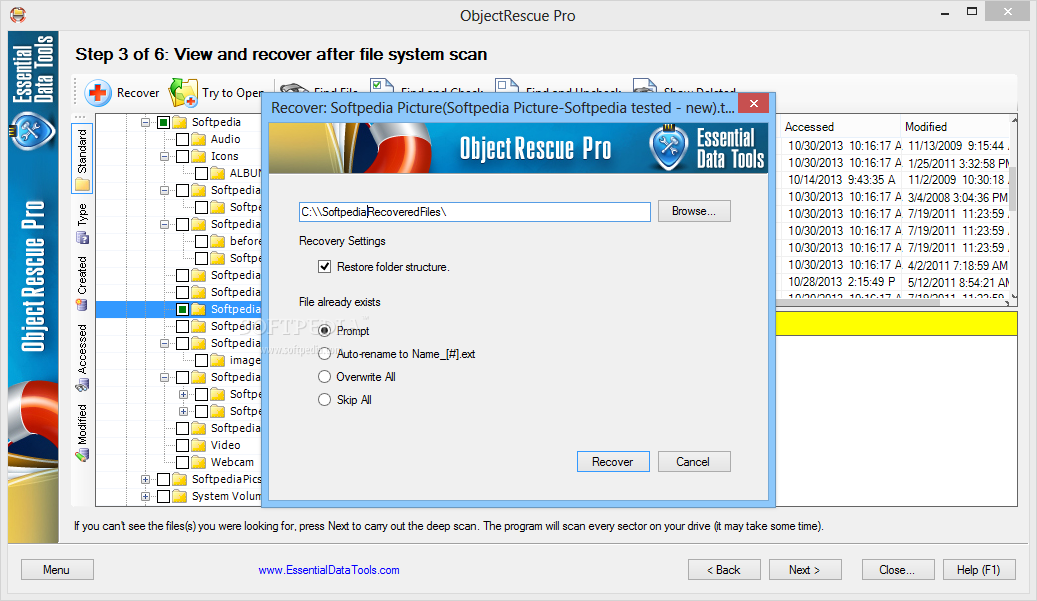Click the Find and Check toolbar icon
The width and height of the screenshot is (1037, 601).
(x=381, y=87)
